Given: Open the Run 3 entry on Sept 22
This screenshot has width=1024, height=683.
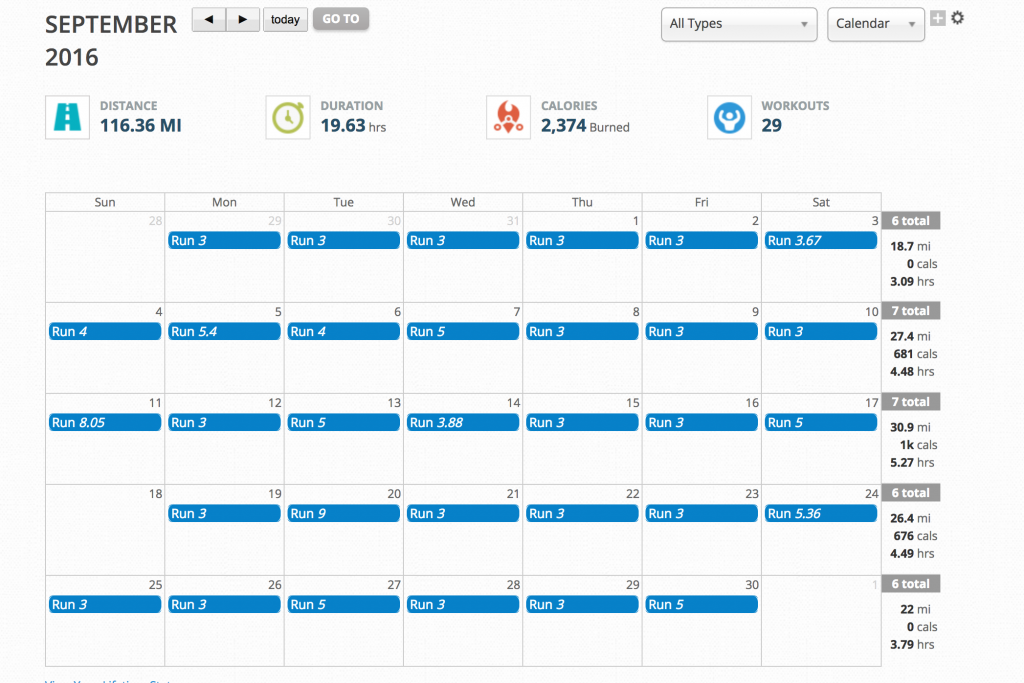Looking at the screenshot, I should 582,513.
